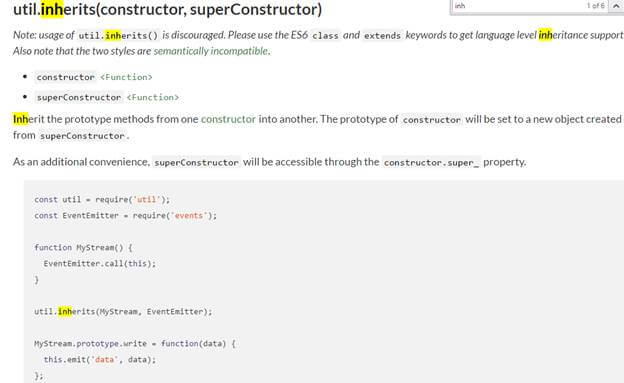Click the require('events') code line

coord(125,216)
